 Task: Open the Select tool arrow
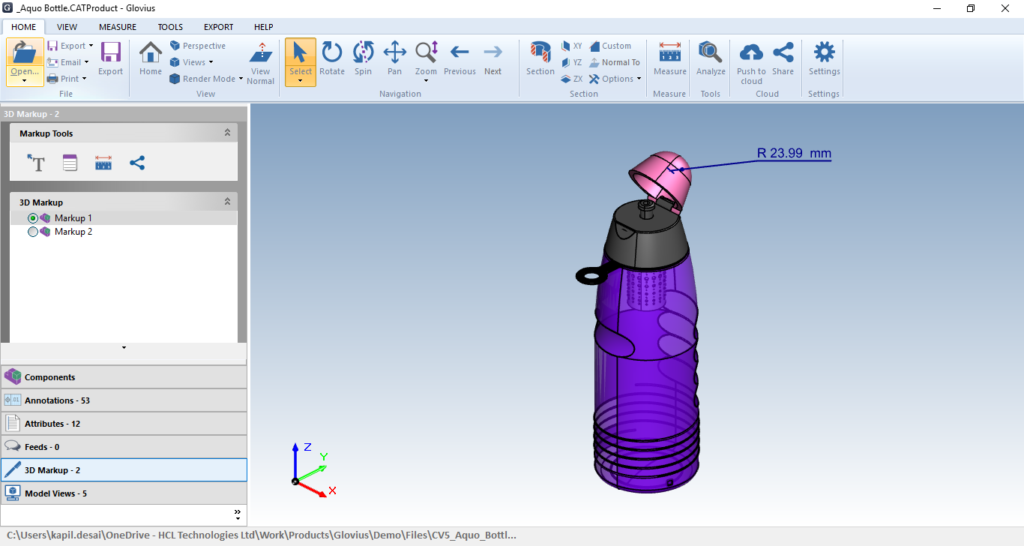(x=300, y=81)
